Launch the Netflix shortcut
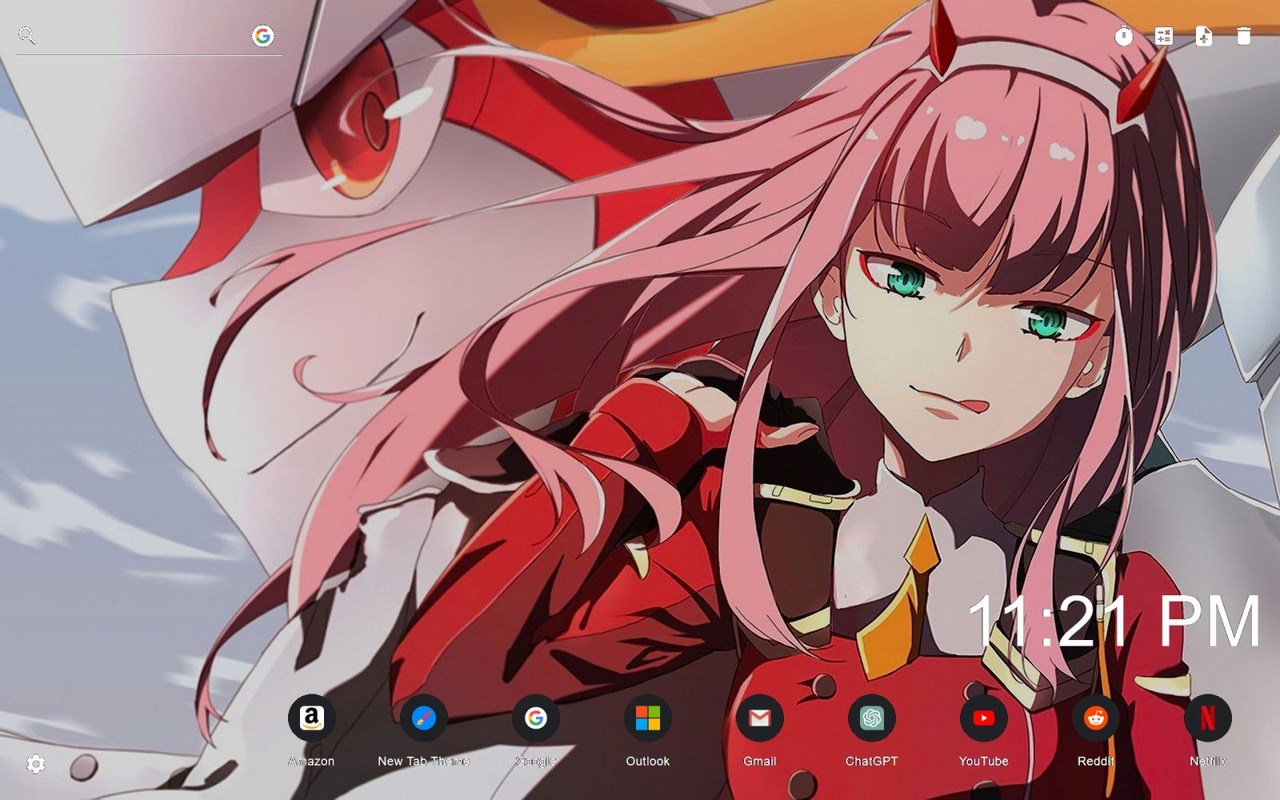This screenshot has height=800, width=1280. (x=1208, y=718)
